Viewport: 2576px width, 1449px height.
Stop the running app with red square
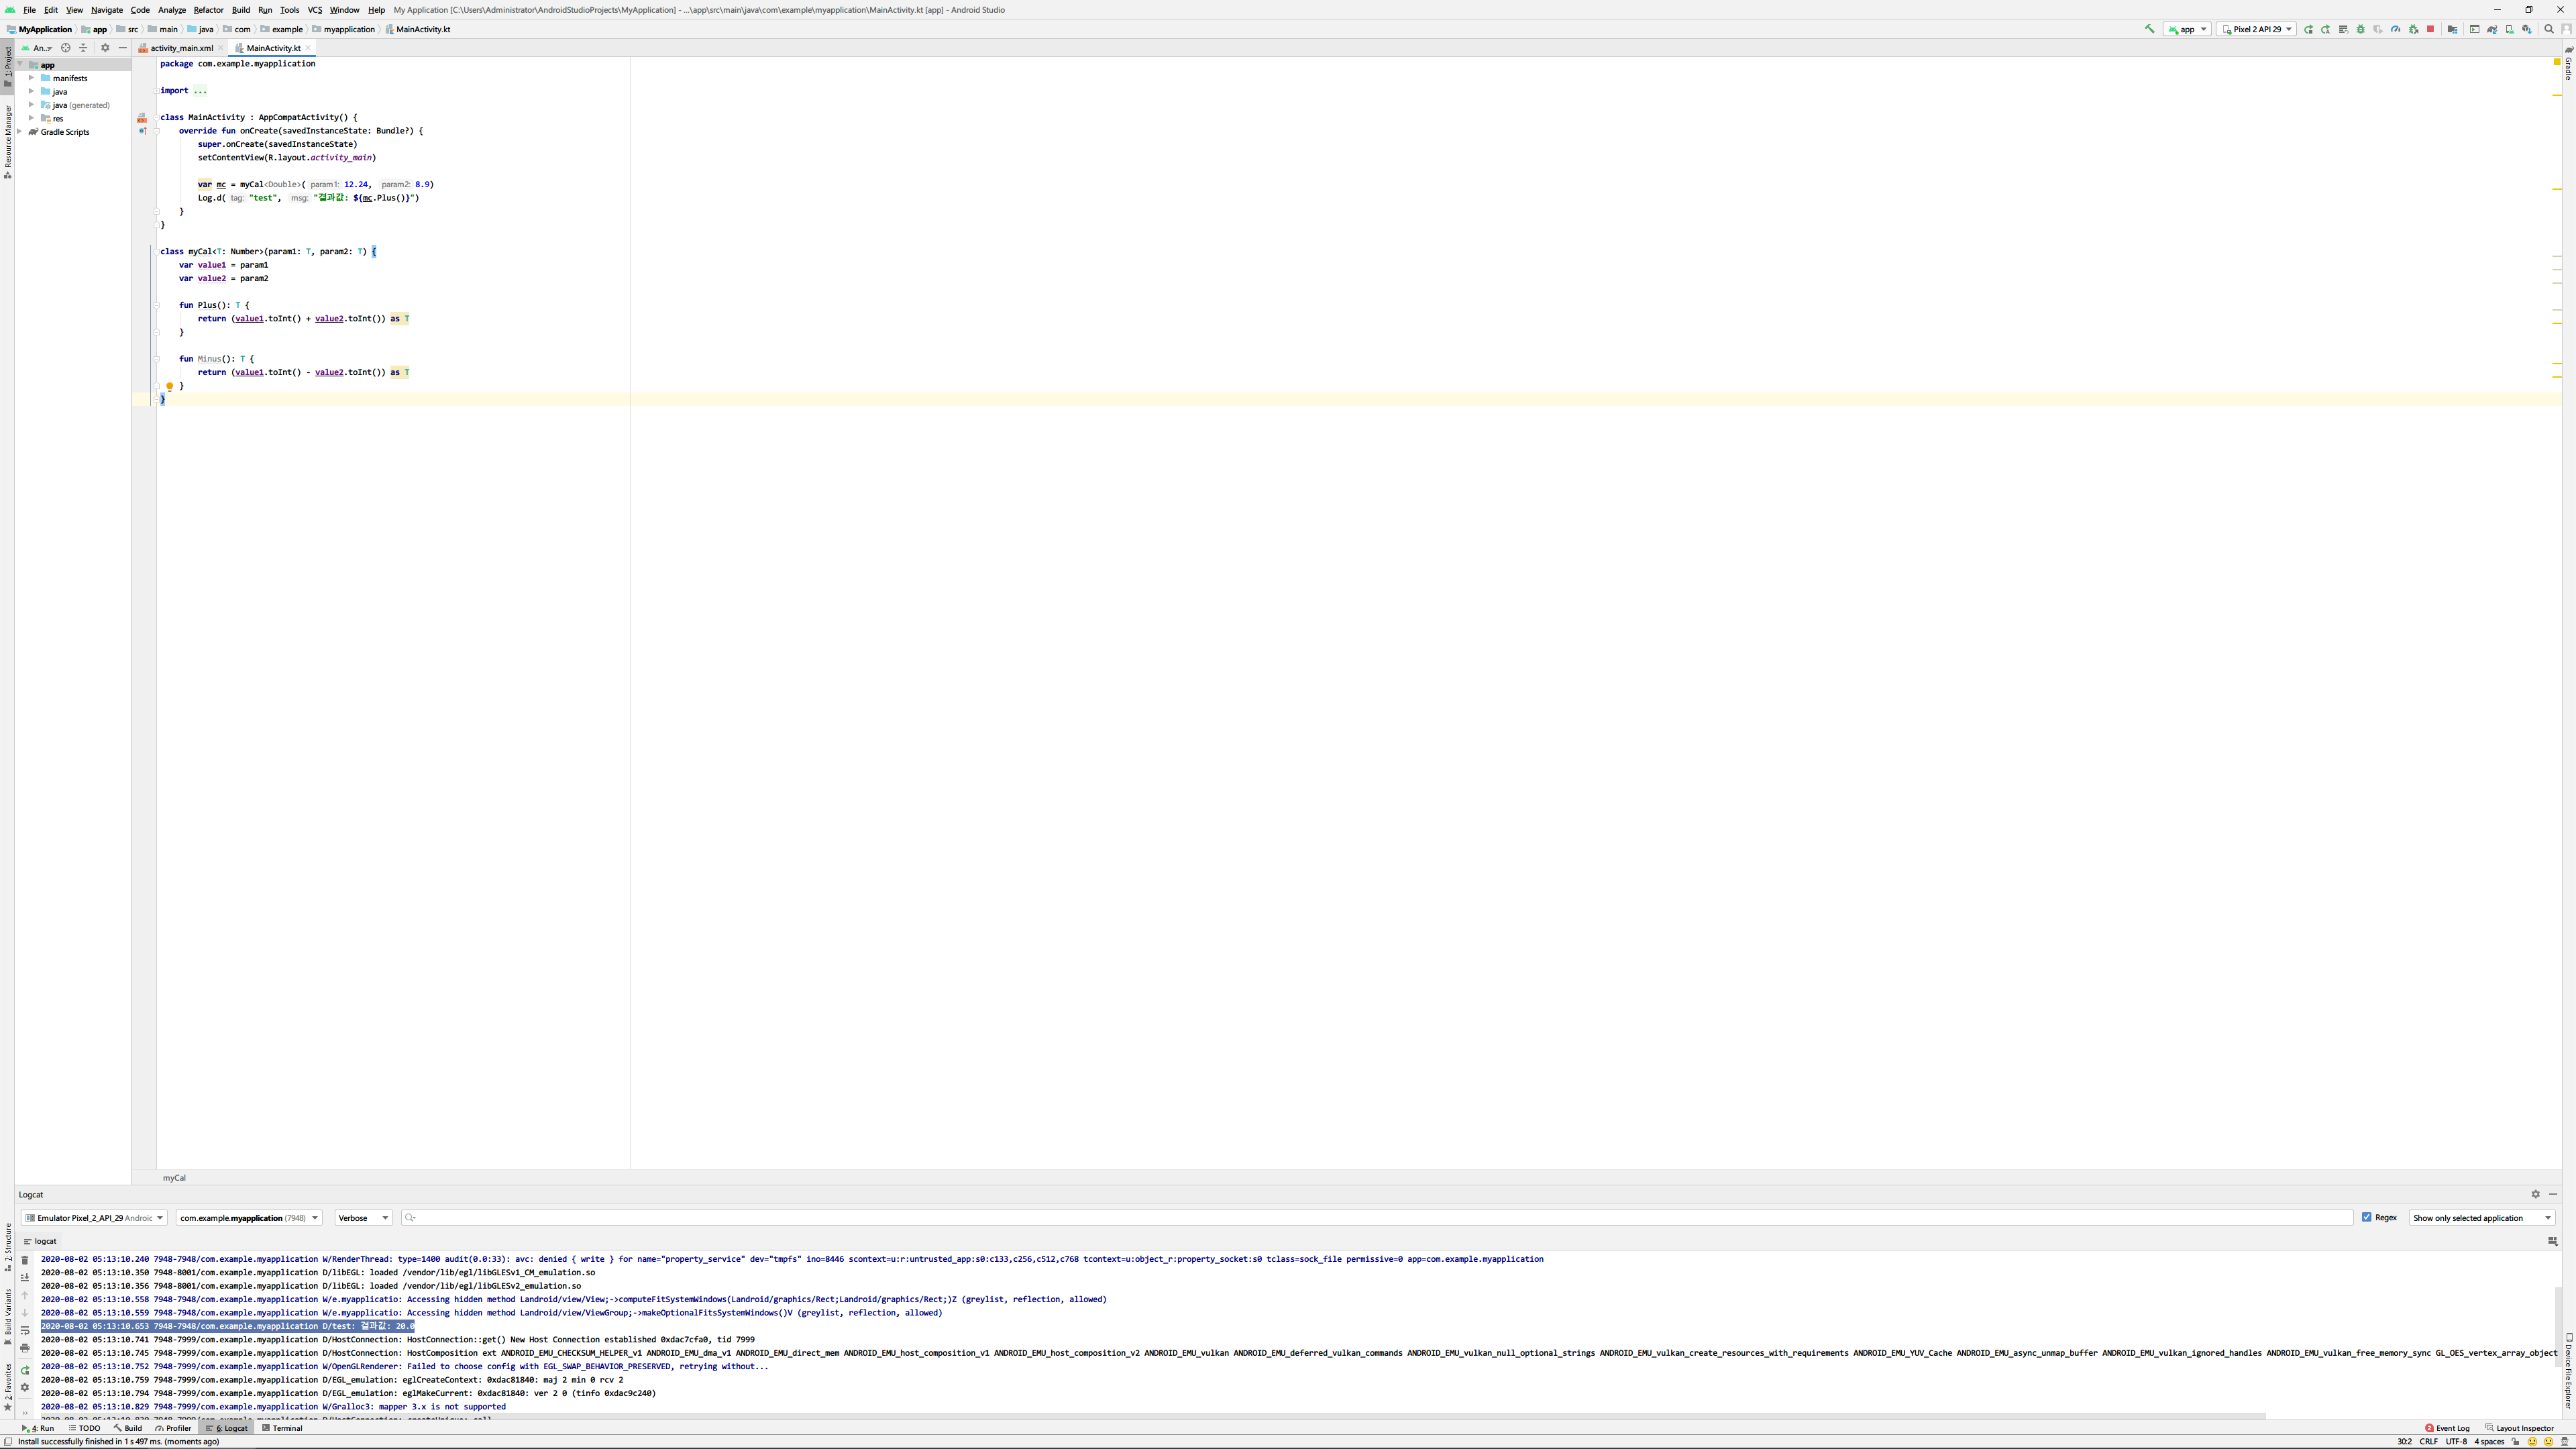tap(2430, 29)
